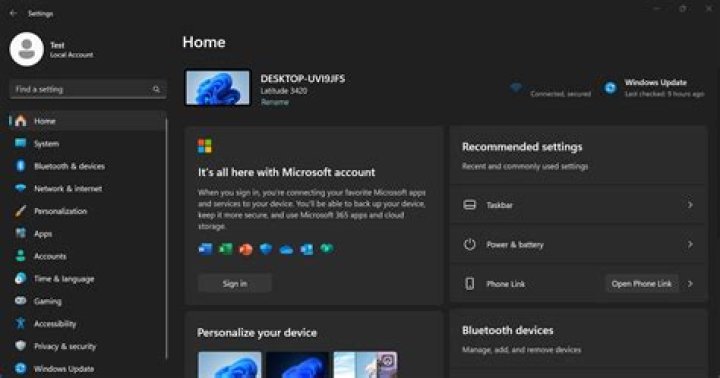
Task: Open the Home page in sidebar
Action: coord(87,121)
